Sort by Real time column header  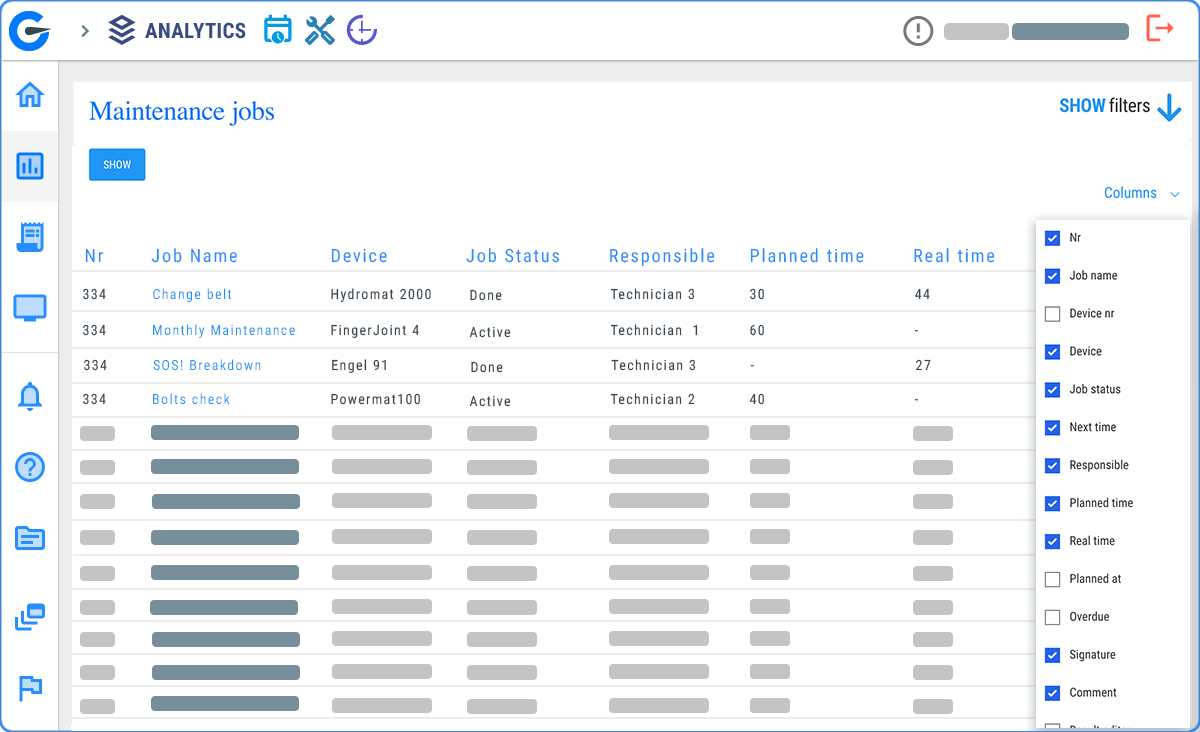pyautogui.click(x=954, y=257)
